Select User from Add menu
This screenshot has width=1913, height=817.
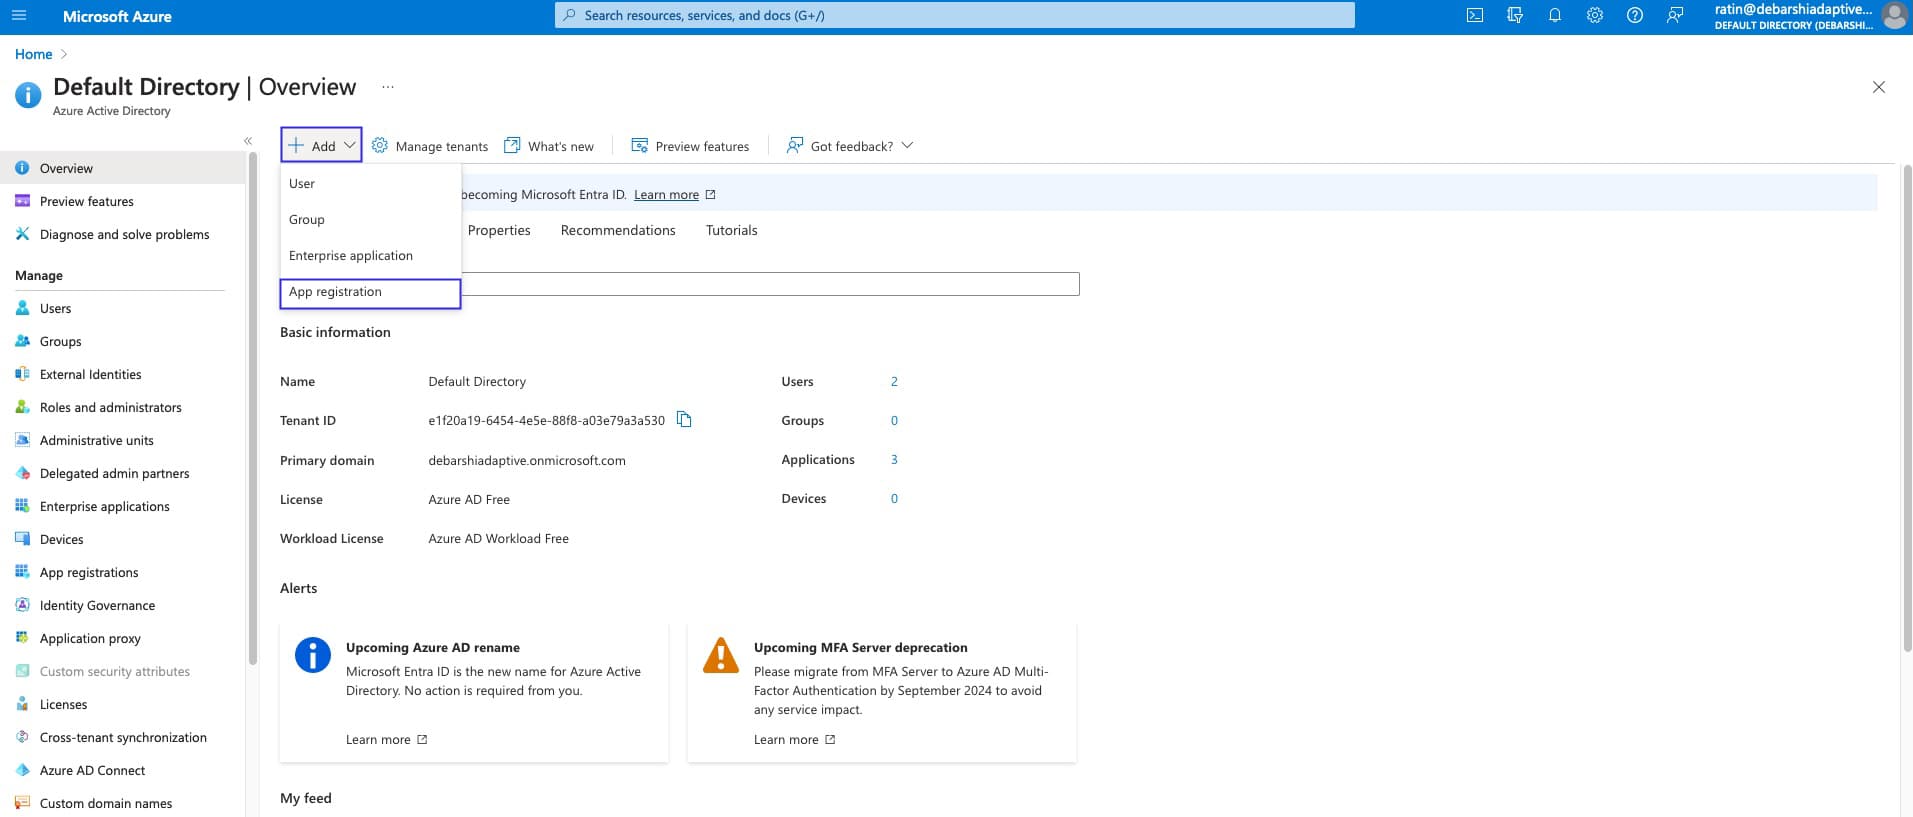click(370, 183)
